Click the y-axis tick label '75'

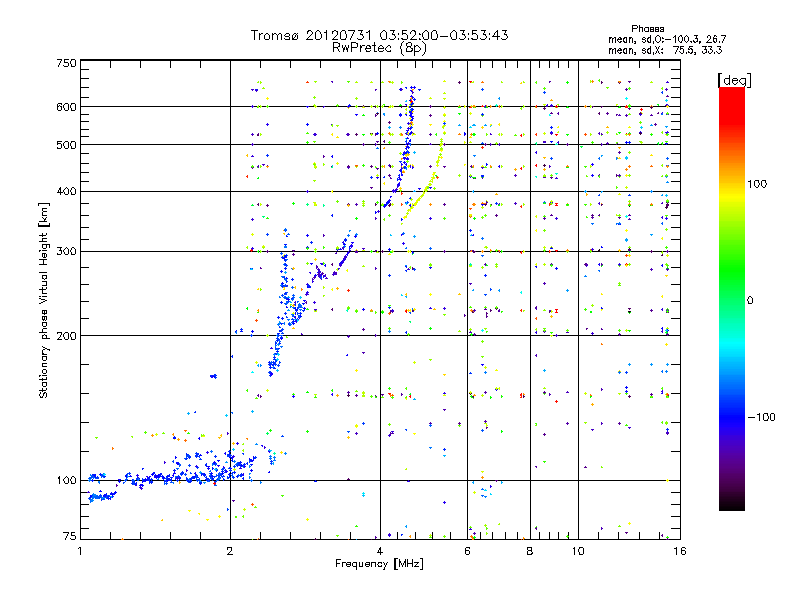(x=70, y=536)
